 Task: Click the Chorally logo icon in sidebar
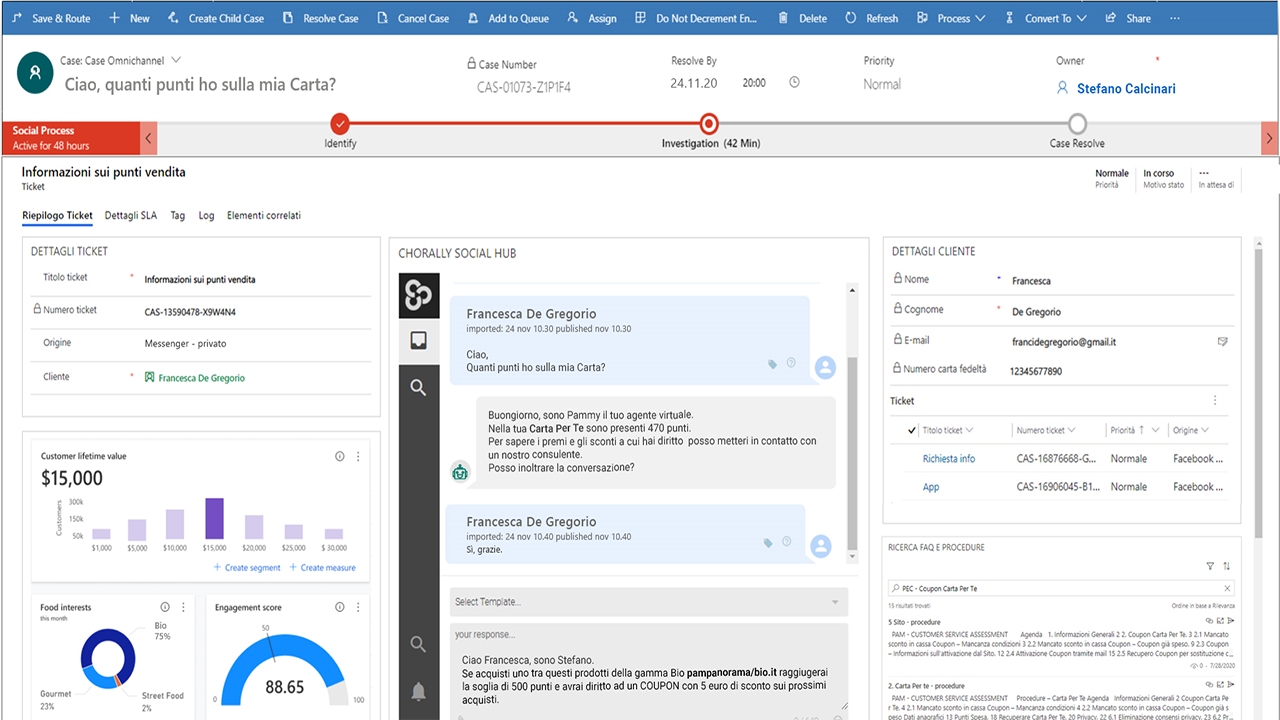pos(418,295)
